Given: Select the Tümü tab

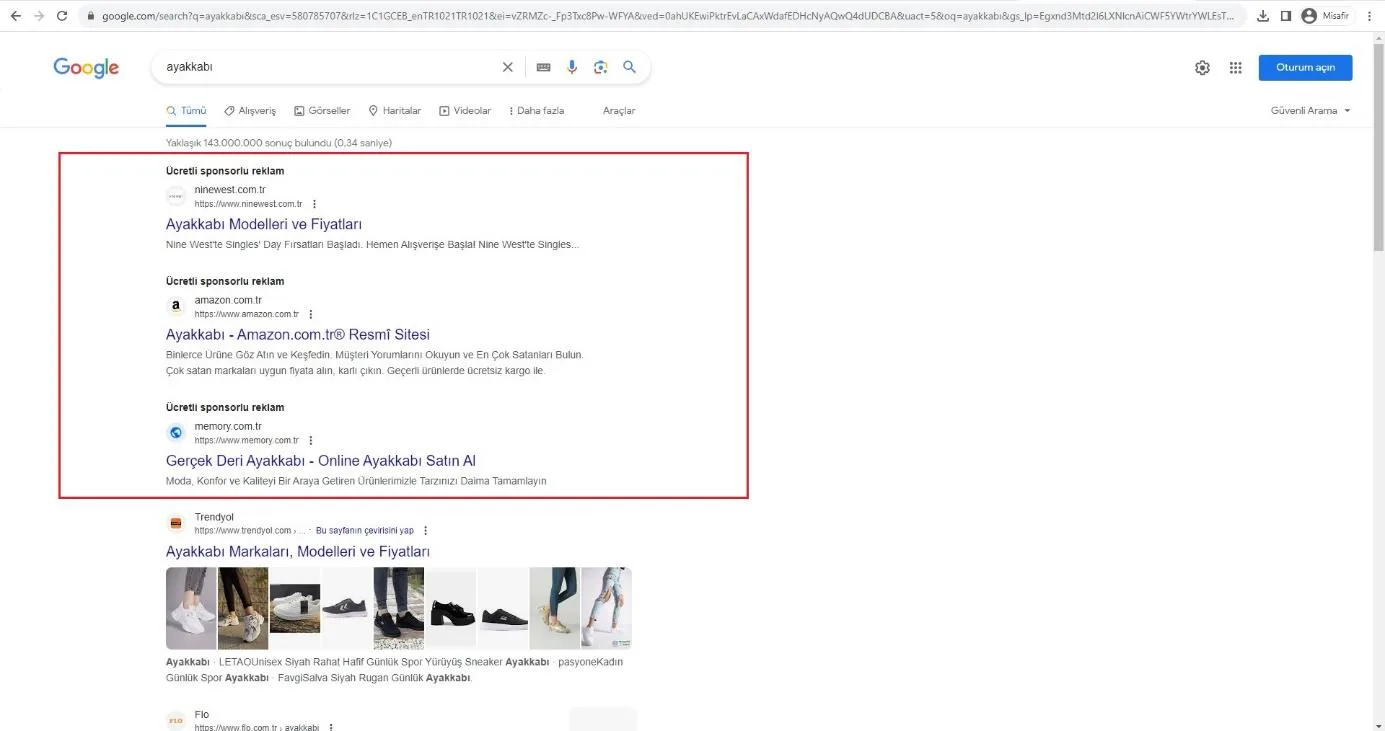Looking at the screenshot, I should tap(186, 111).
